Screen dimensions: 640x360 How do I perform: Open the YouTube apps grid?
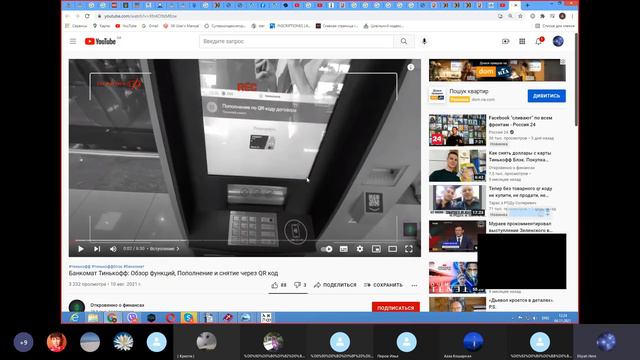(x=522, y=41)
